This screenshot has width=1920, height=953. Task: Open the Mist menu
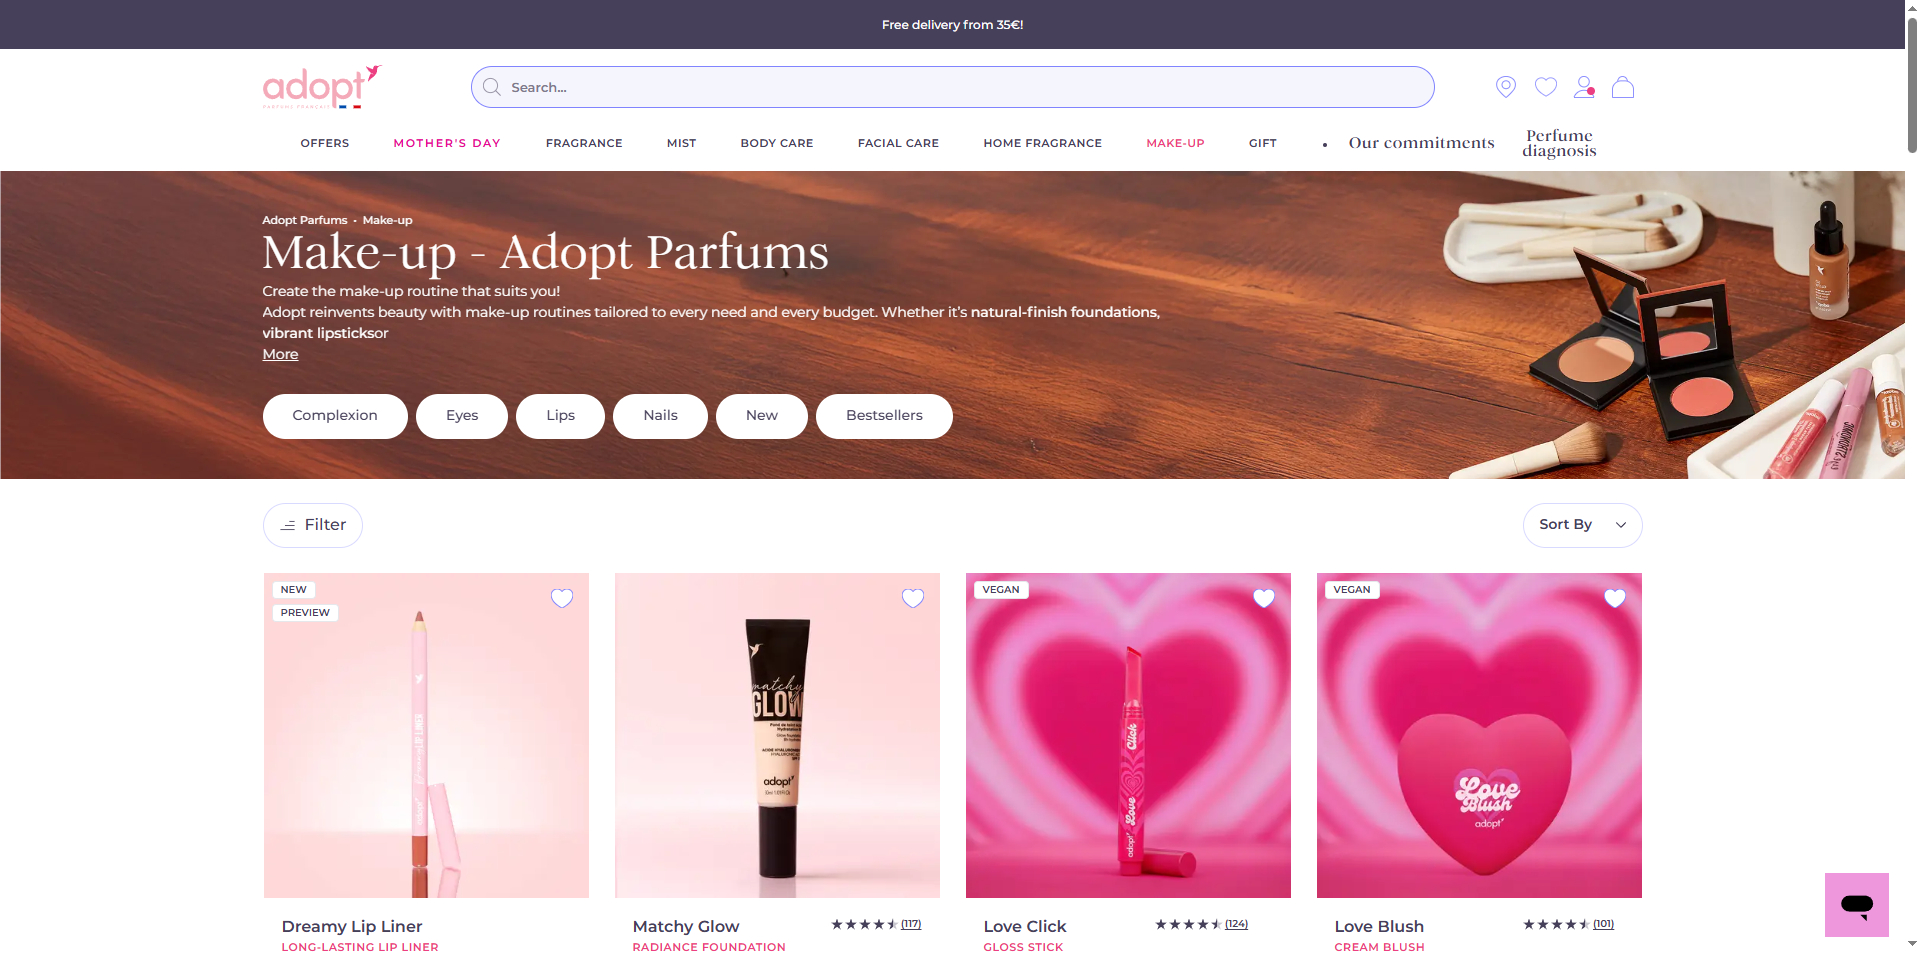(x=681, y=143)
